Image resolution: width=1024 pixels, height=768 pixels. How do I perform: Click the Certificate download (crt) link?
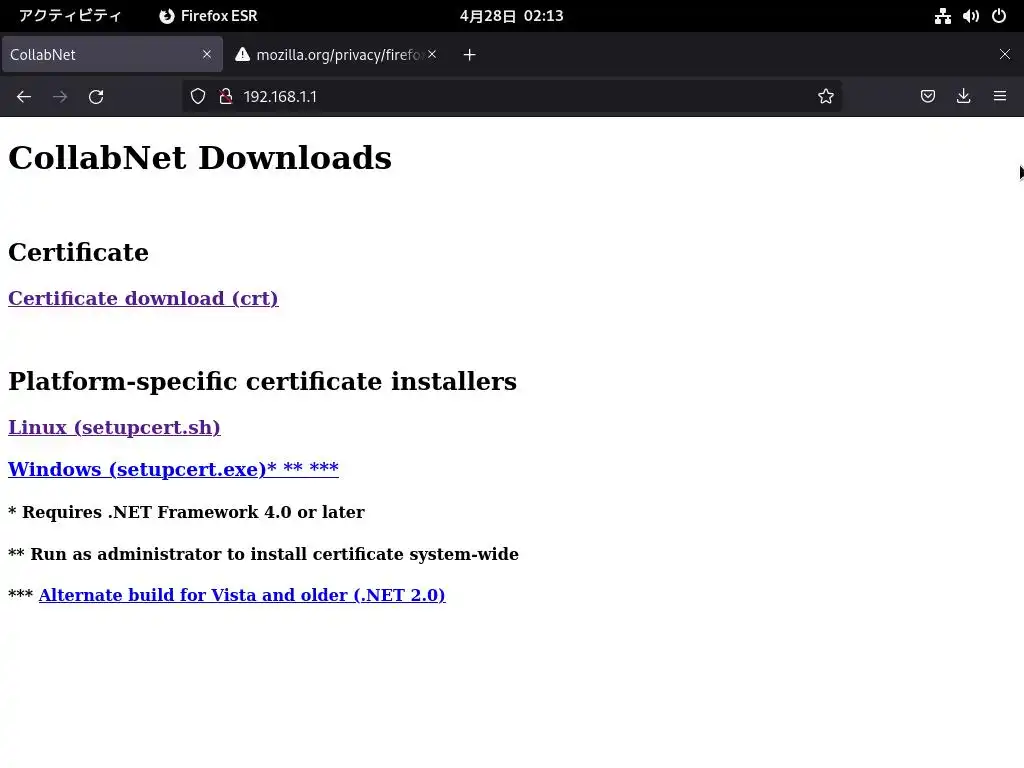143,298
